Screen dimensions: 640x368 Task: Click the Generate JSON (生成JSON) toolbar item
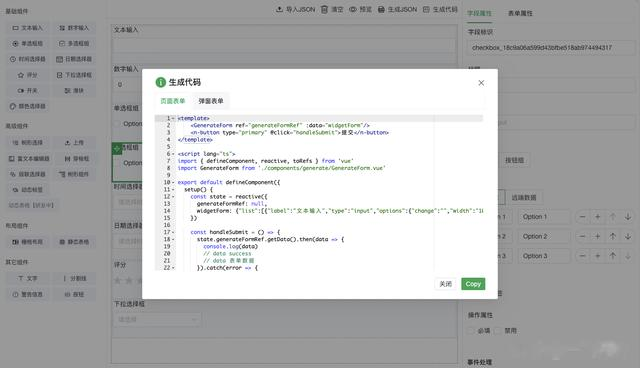pyautogui.click(x=398, y=9)
